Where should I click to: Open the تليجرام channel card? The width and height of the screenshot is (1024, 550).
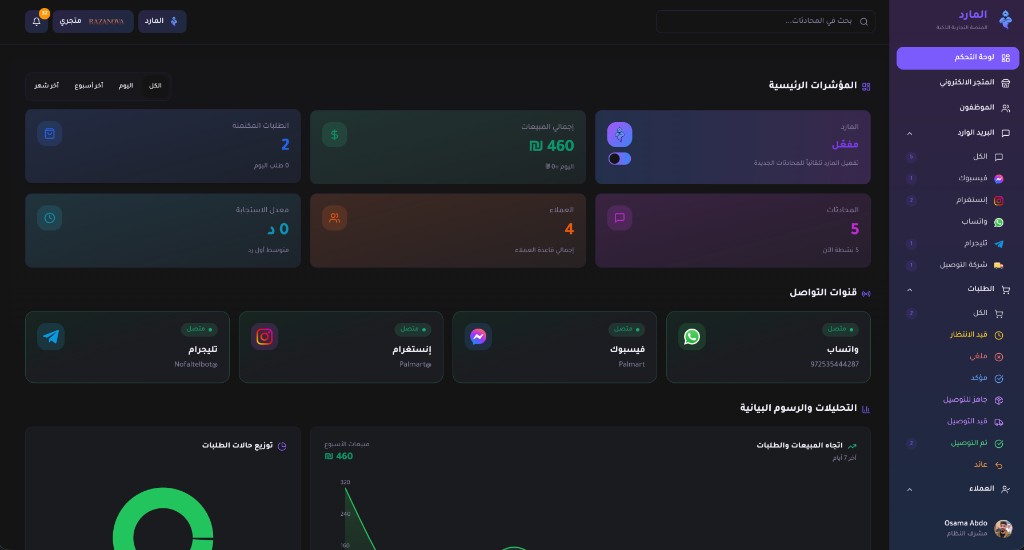(127, 347)
